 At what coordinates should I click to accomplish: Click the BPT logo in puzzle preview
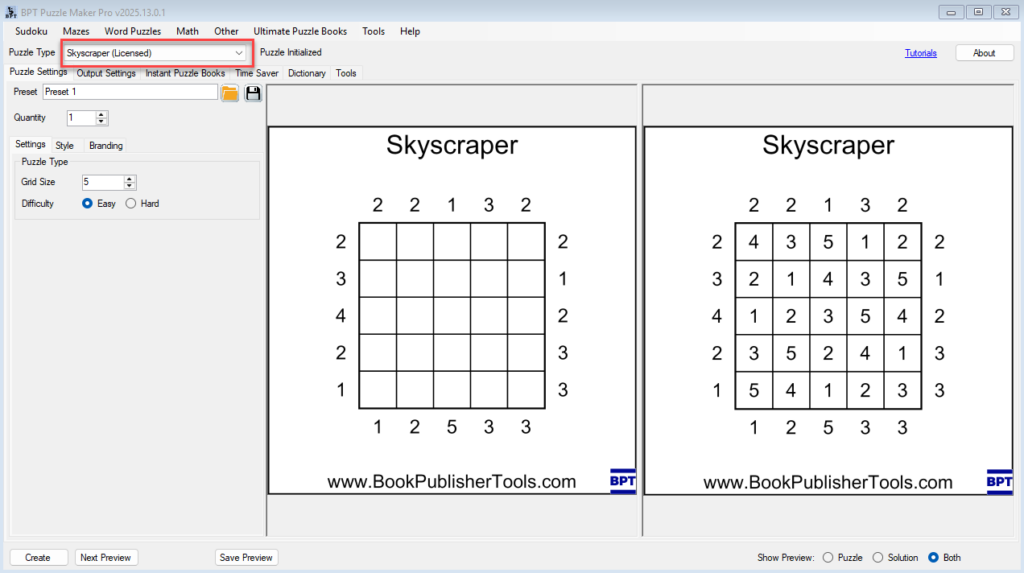pos(622,481)
